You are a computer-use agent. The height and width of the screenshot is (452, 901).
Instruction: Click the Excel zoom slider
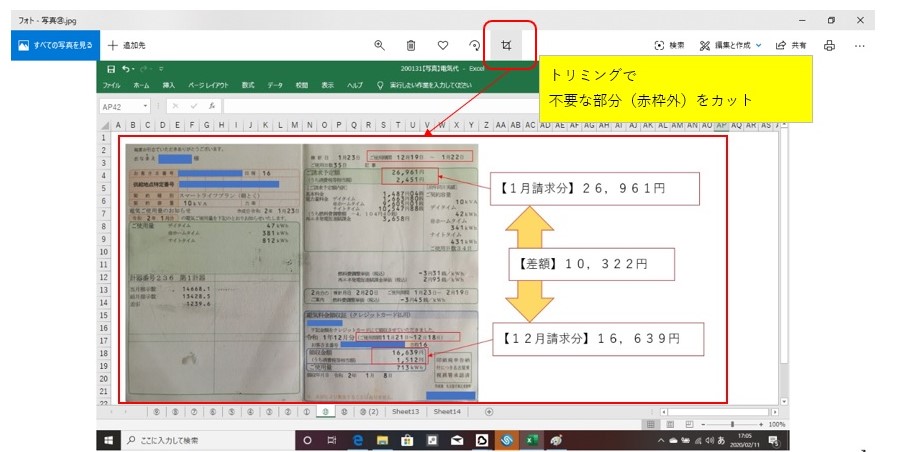(732, 424)
